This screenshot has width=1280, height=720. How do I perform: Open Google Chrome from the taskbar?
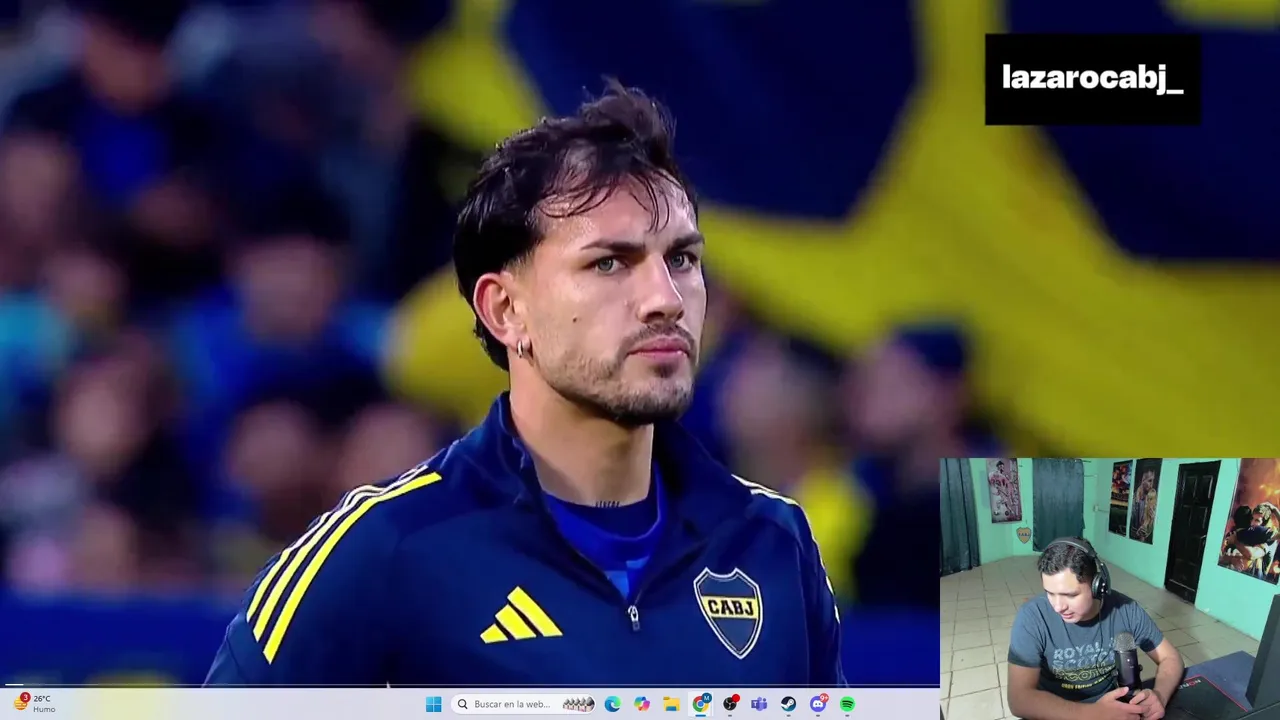tap(701, 704)
